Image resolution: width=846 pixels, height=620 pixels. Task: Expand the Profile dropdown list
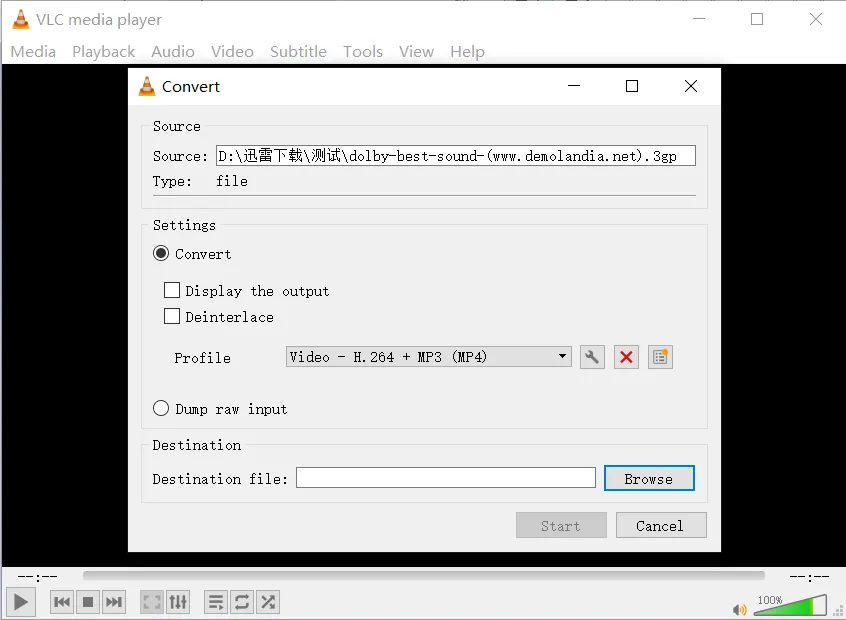562,357
